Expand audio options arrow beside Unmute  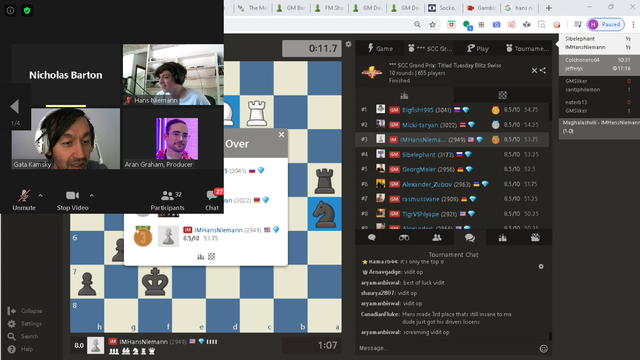[x=40, y=196]
